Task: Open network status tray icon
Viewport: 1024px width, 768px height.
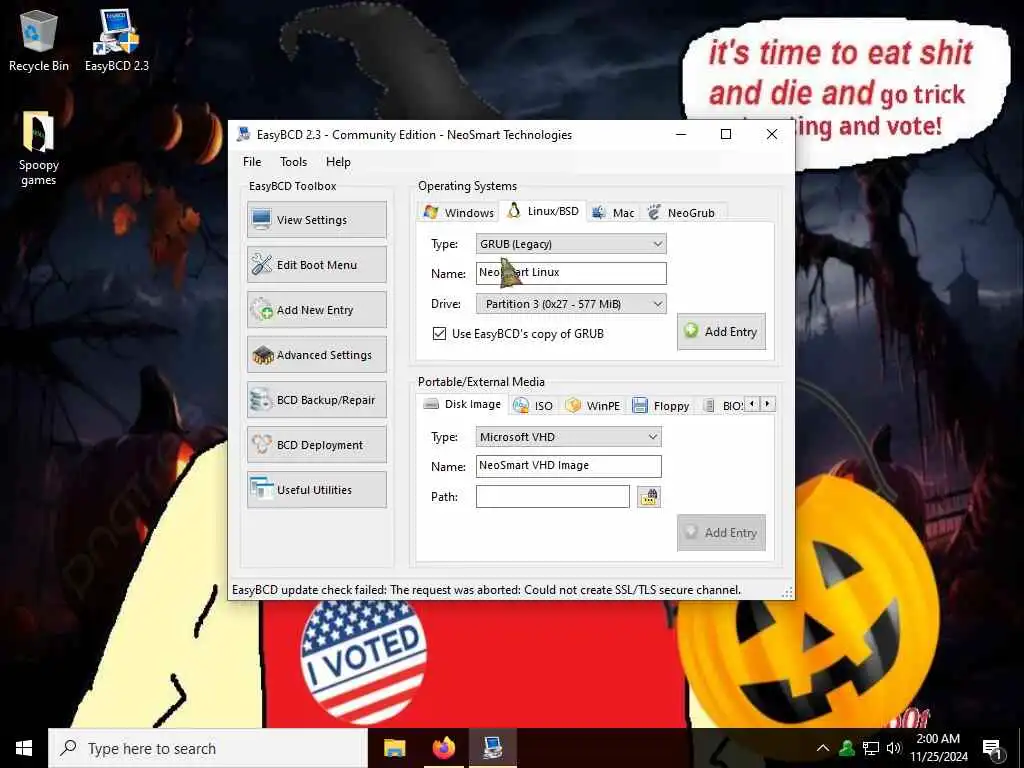Action: coord(871,748)
